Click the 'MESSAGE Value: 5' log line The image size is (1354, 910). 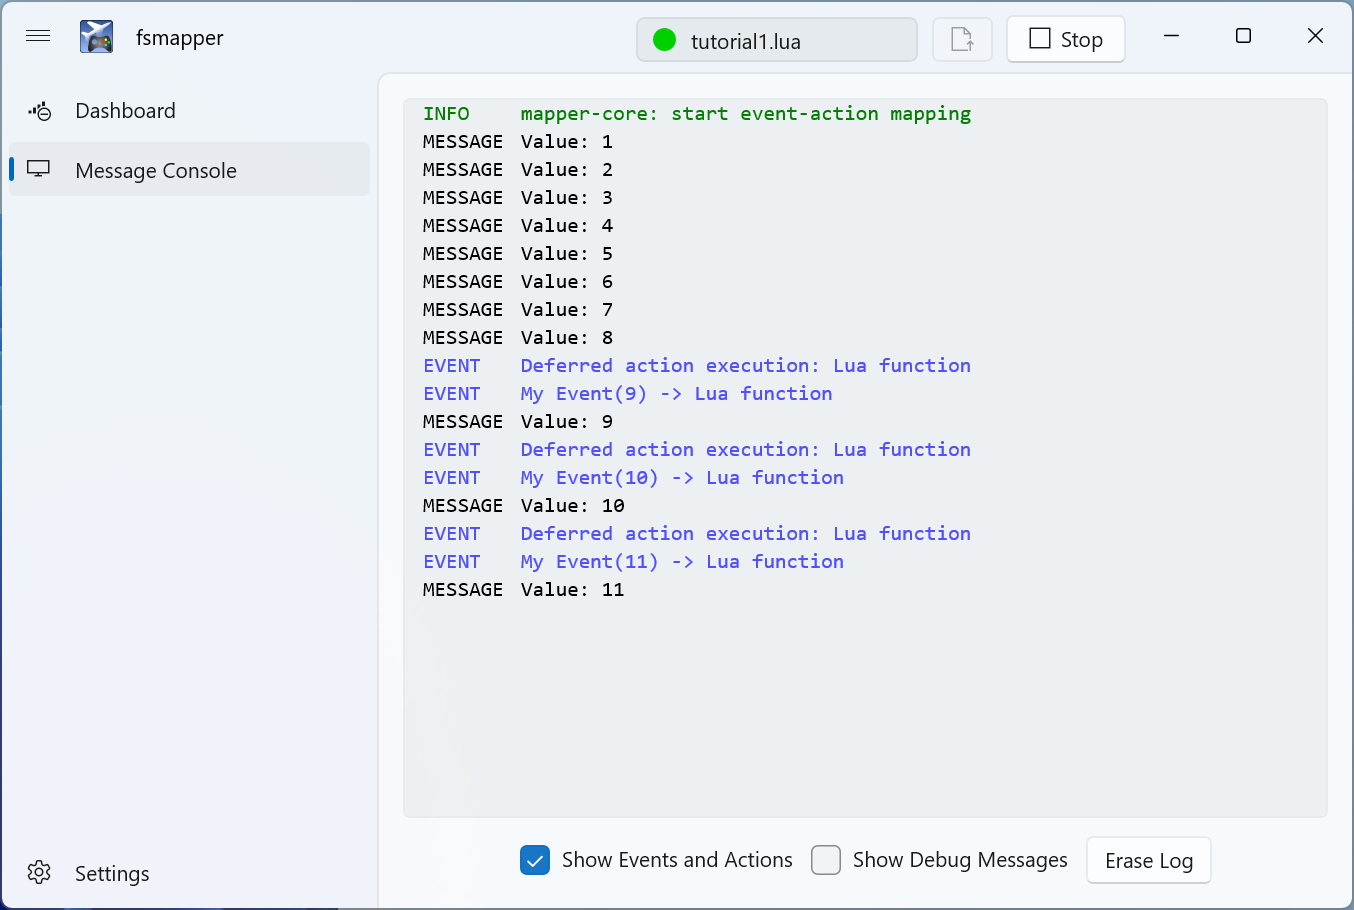(x=518, y=254)
